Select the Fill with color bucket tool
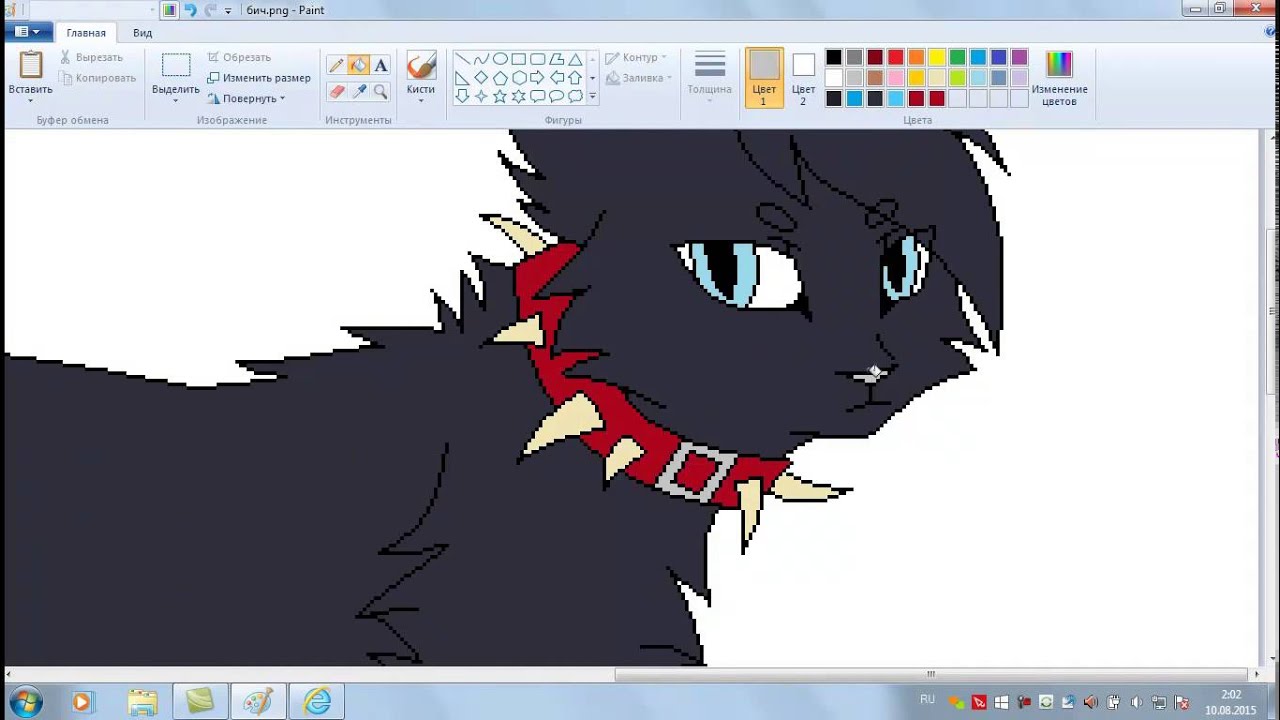The image size is (1280, 720). pyautogui.click(x=359, y=65)
